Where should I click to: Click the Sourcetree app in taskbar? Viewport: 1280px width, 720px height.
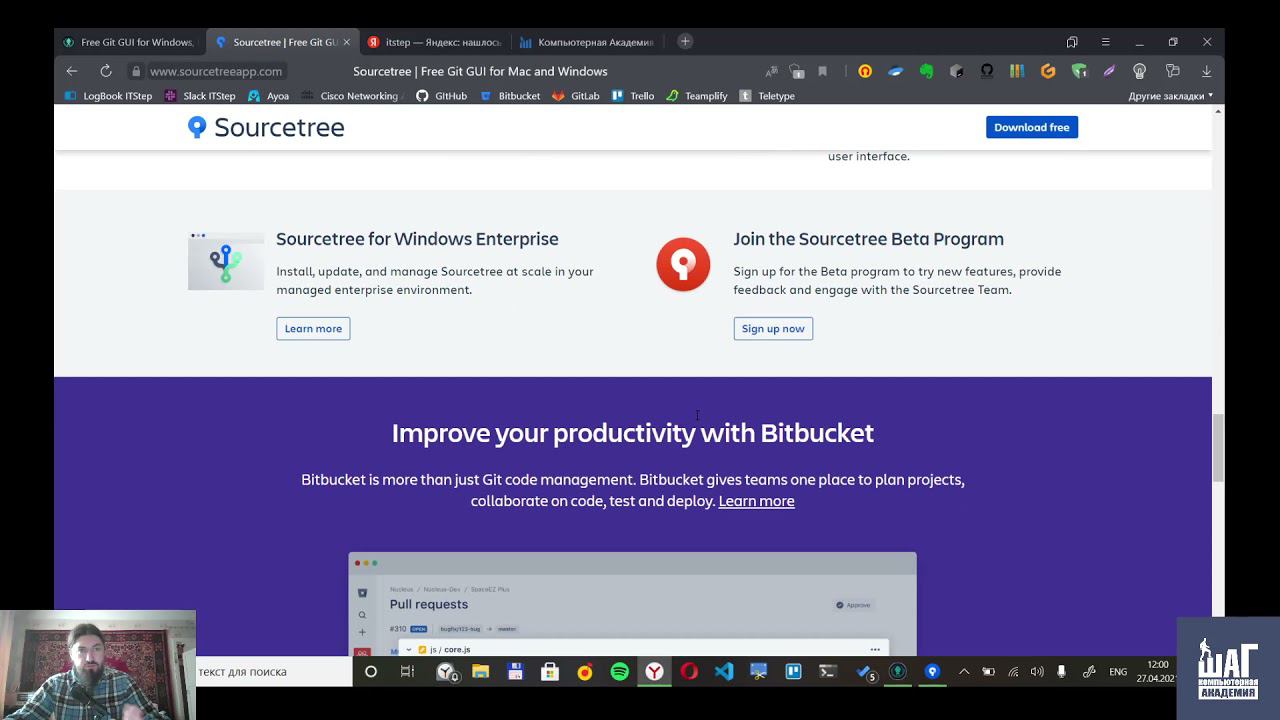click(x=932, y=672)
